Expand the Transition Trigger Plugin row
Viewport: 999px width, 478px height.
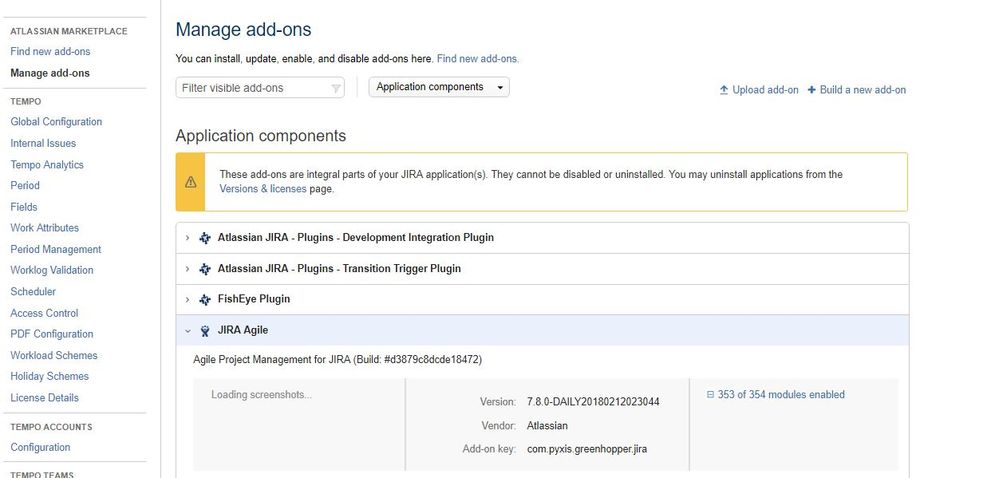point(187,269)
